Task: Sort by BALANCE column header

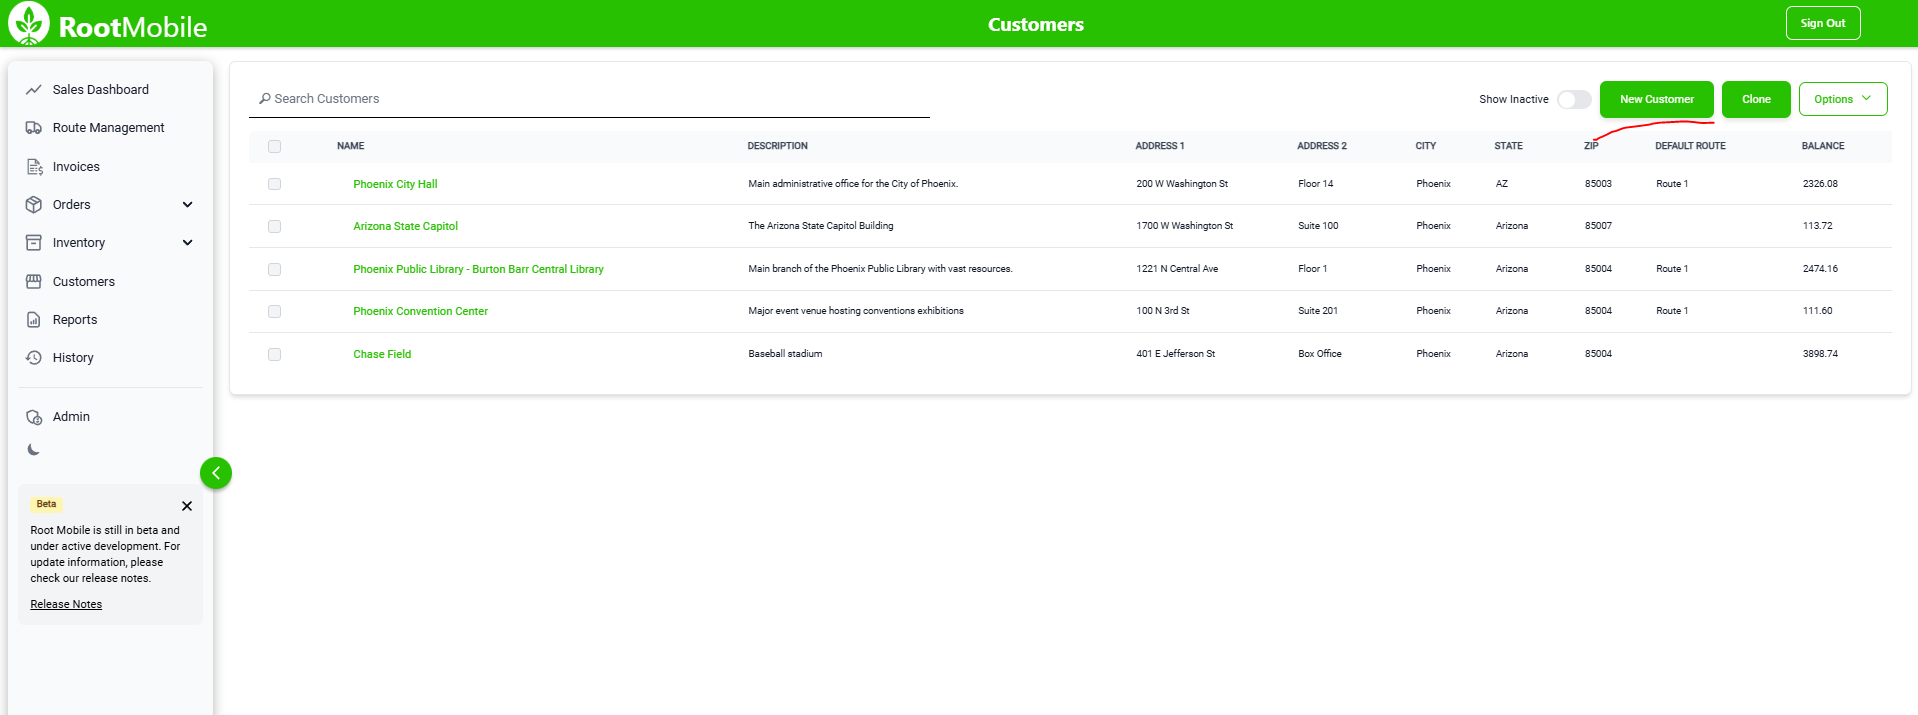Action: (x=1822, y=146)
